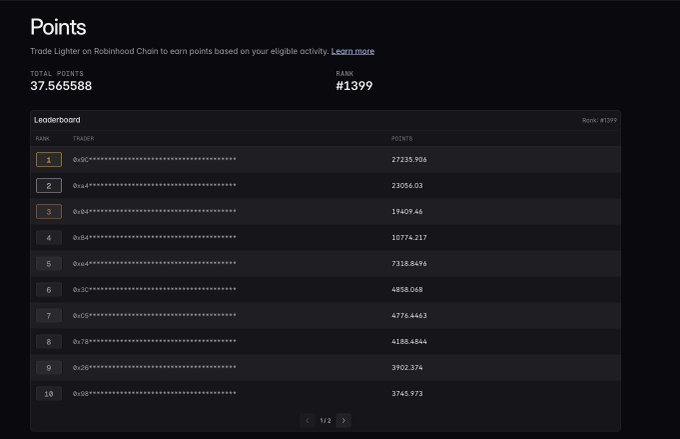The image size is (680, 439).
Task: Click Rank #1399 label in leaderboard header
Action: click(599, 121)
